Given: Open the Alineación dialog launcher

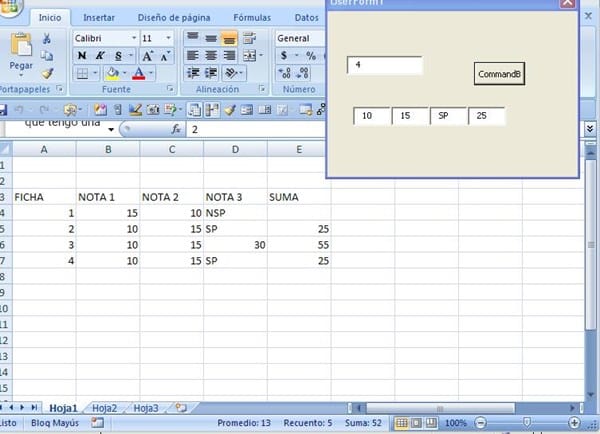Looking at the screenshot, I should (x=262, y=89).
